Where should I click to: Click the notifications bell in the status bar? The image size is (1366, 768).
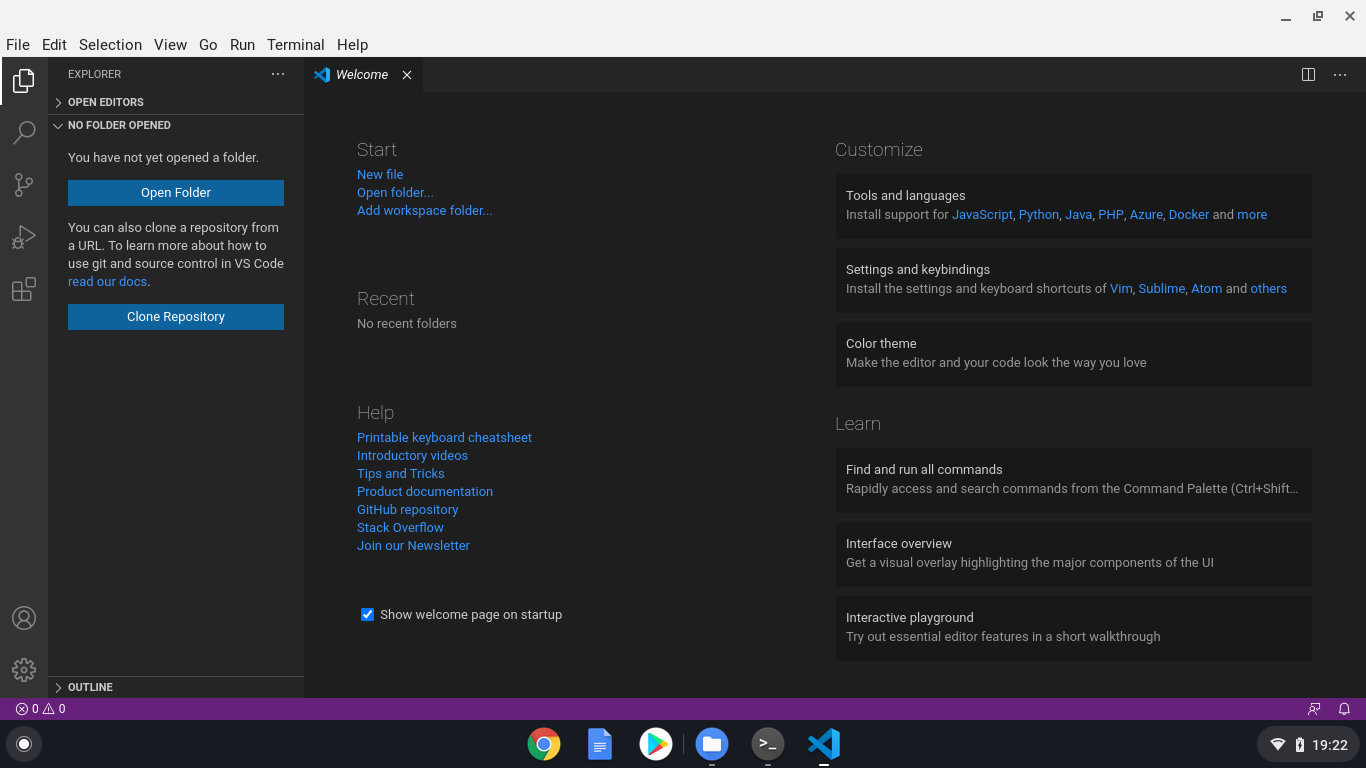1344,709
